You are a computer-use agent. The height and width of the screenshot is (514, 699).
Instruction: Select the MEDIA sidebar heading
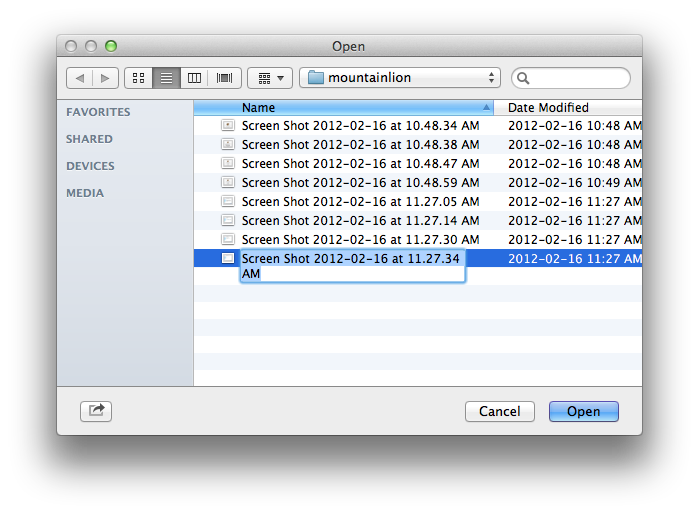(85, 193)
